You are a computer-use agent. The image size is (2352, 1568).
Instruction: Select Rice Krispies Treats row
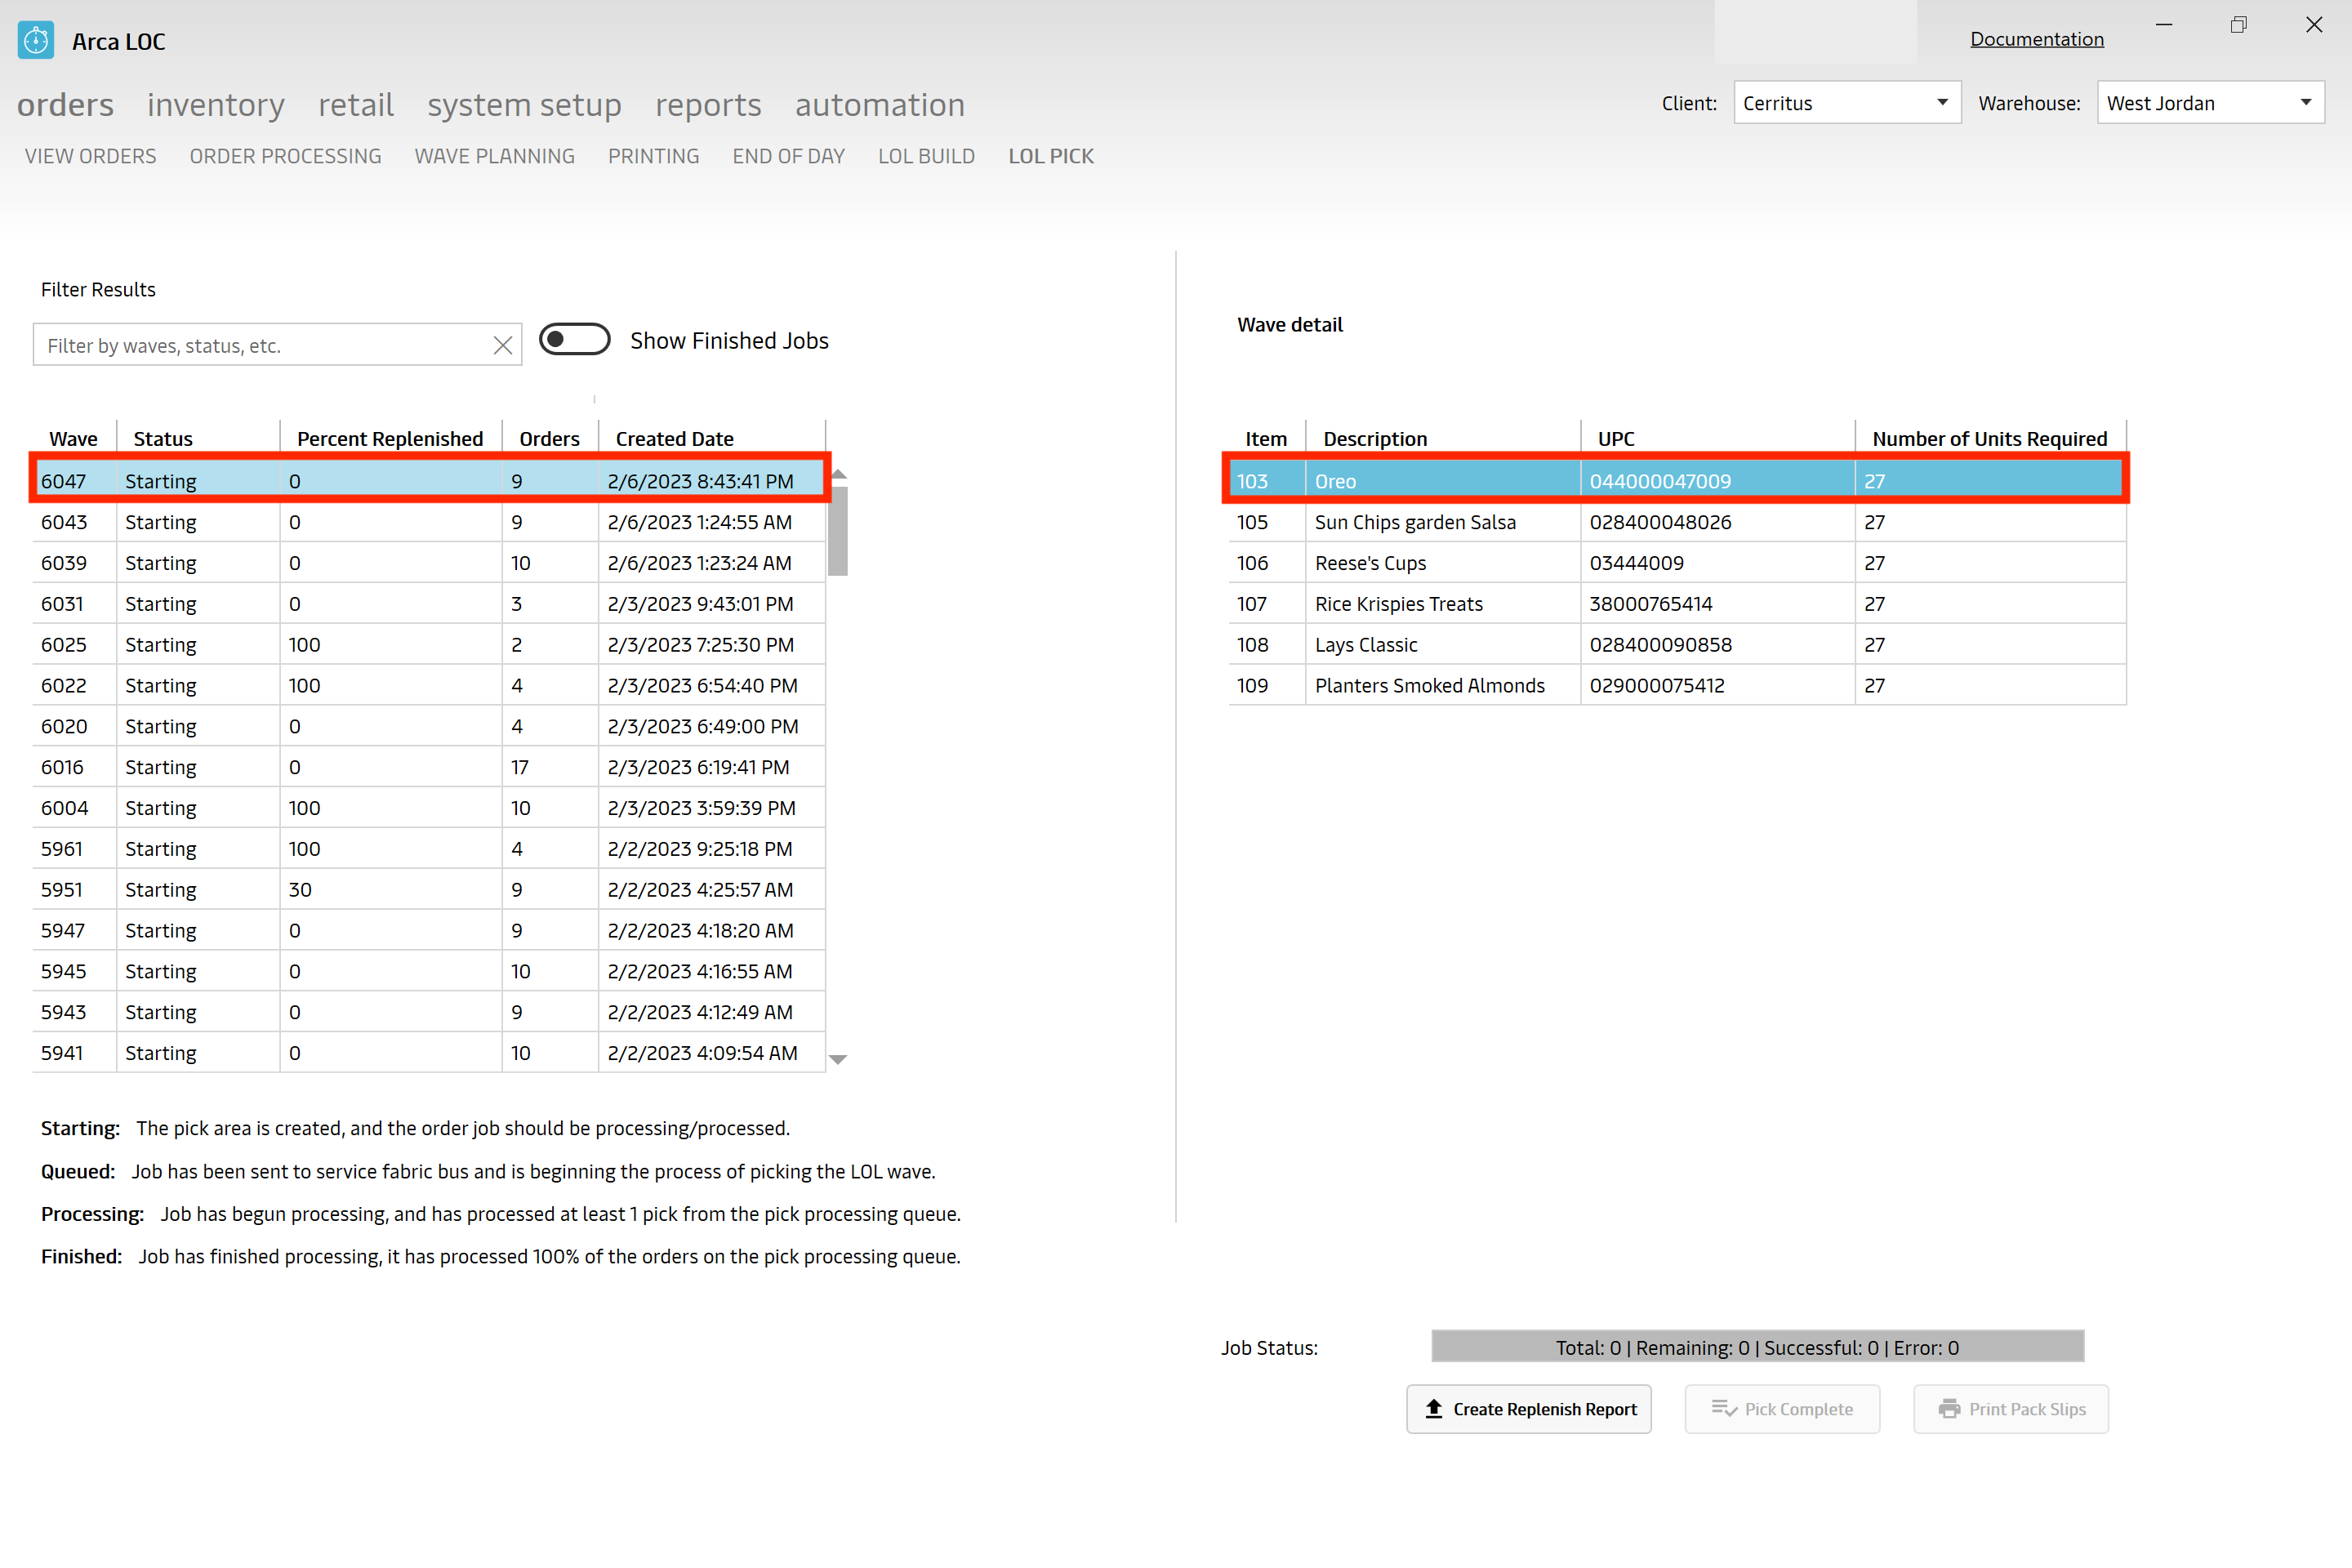tap(1677, 604)
